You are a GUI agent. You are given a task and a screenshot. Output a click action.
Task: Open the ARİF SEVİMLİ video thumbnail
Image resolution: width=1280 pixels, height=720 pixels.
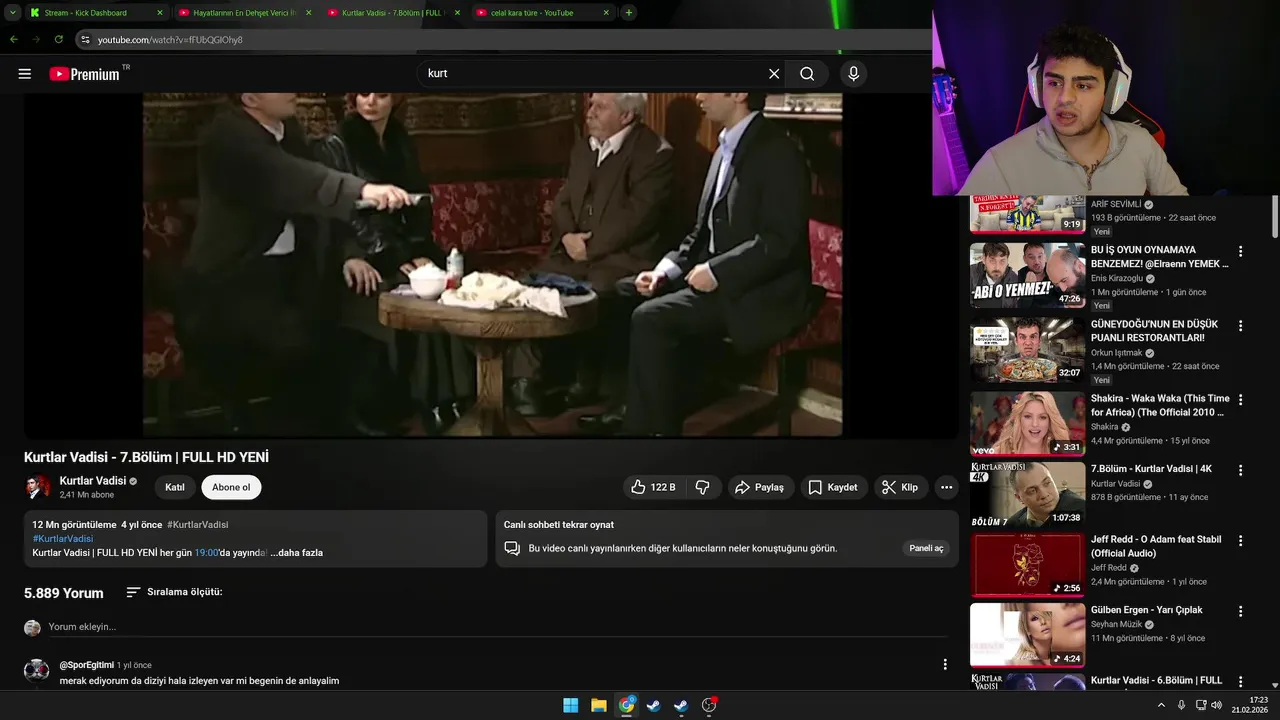pyautogui.click(x=1027, y=214)
